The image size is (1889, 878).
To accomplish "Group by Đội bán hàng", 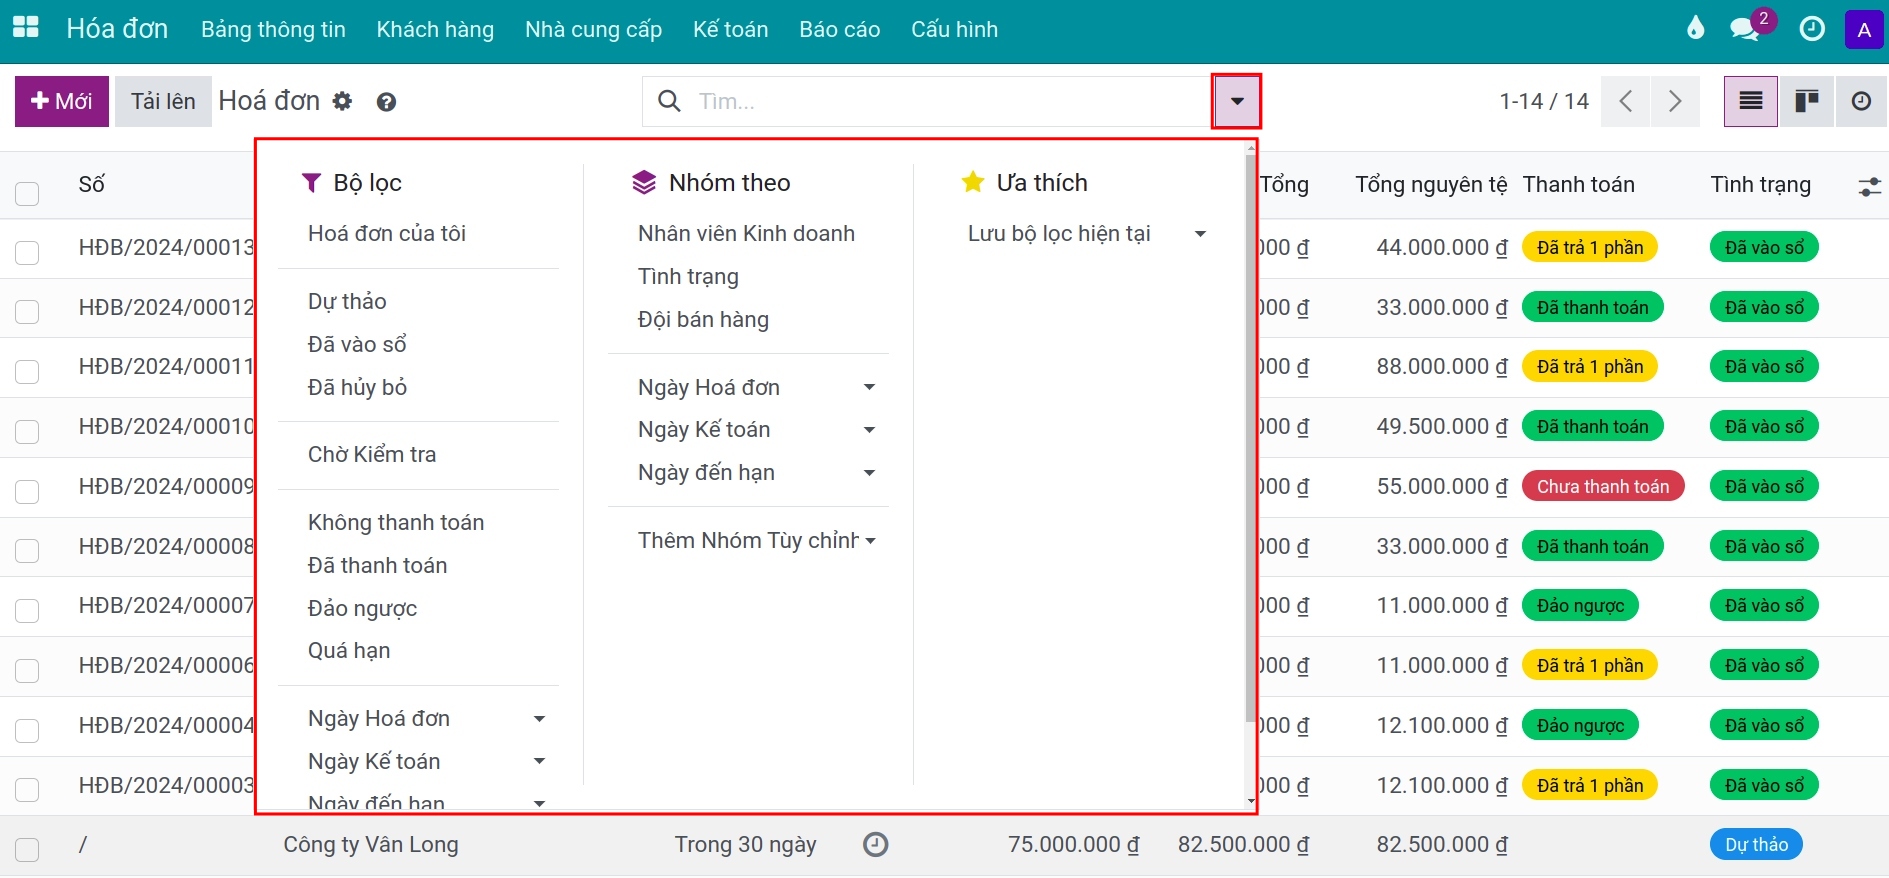I will click(703, 320).
